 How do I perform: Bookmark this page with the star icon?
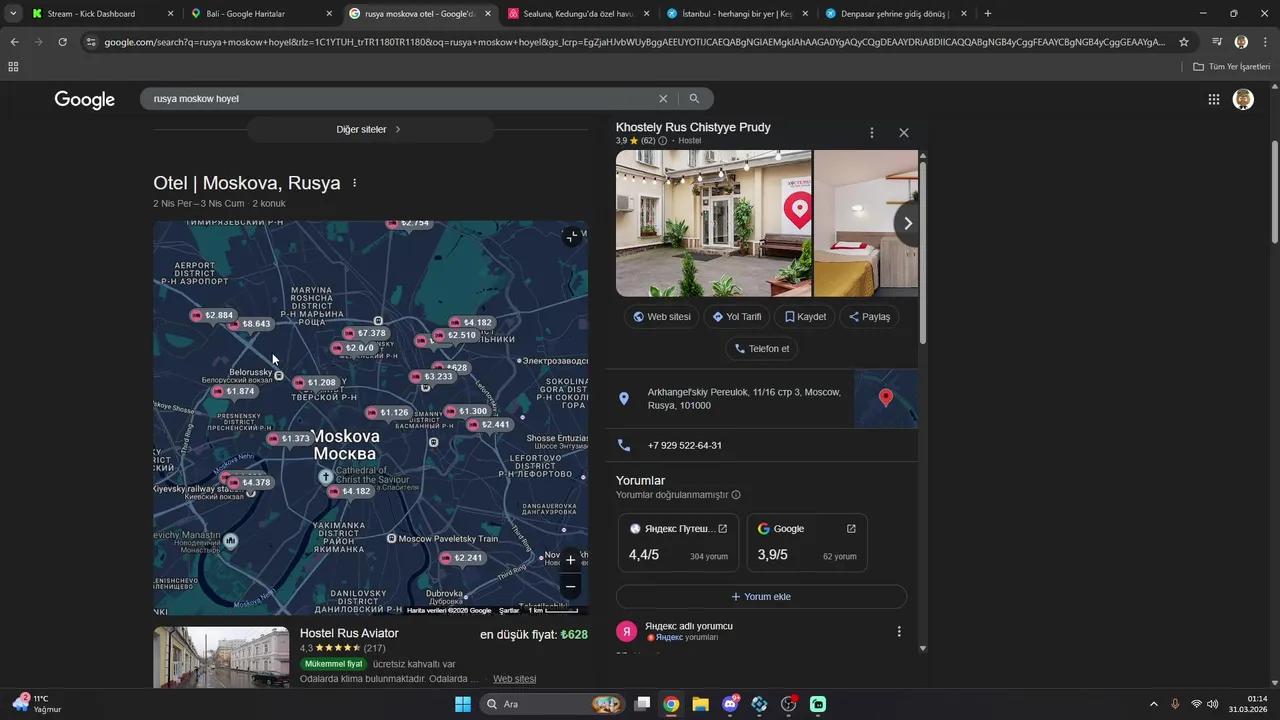1184,42
